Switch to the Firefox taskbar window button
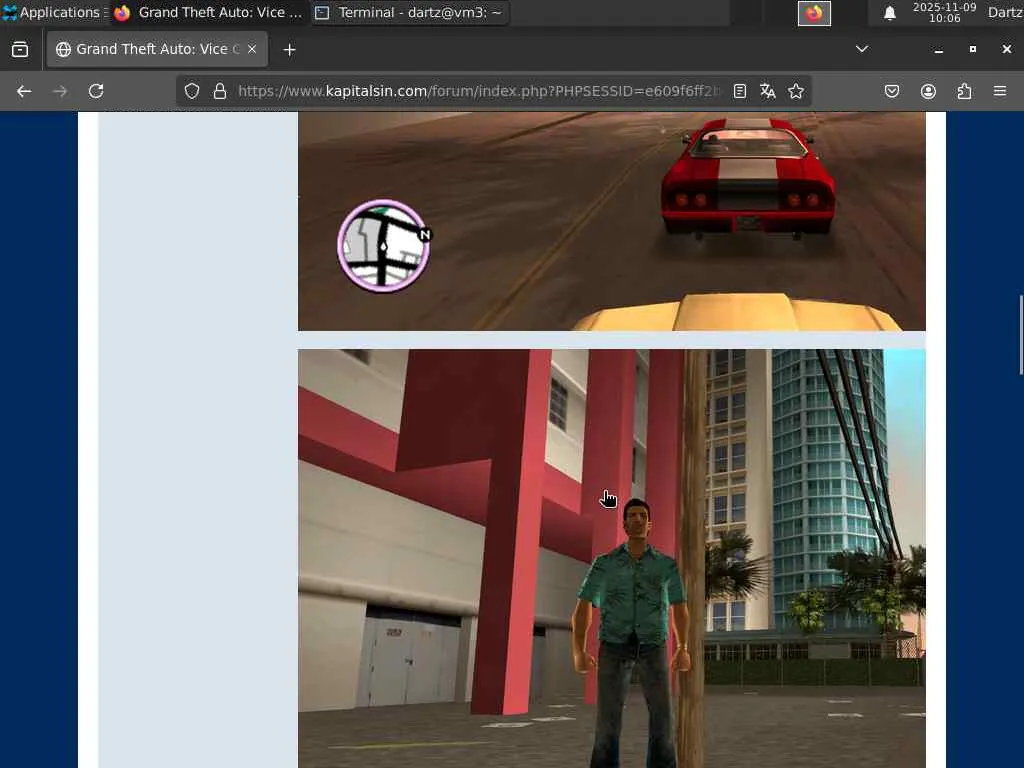 [x=208, y=12]
